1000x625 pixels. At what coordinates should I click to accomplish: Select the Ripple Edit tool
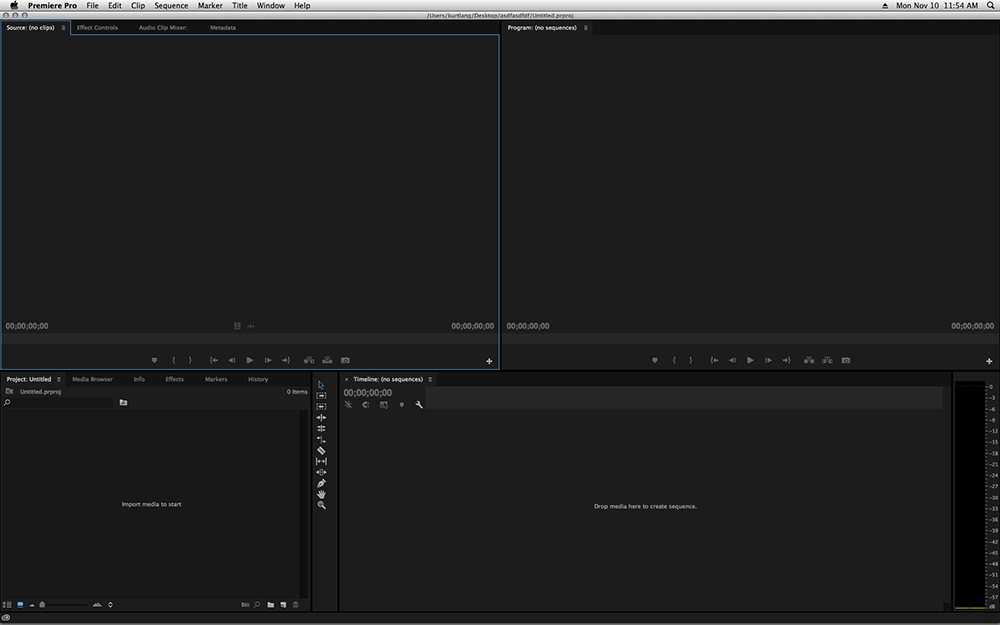click(321, 418)
